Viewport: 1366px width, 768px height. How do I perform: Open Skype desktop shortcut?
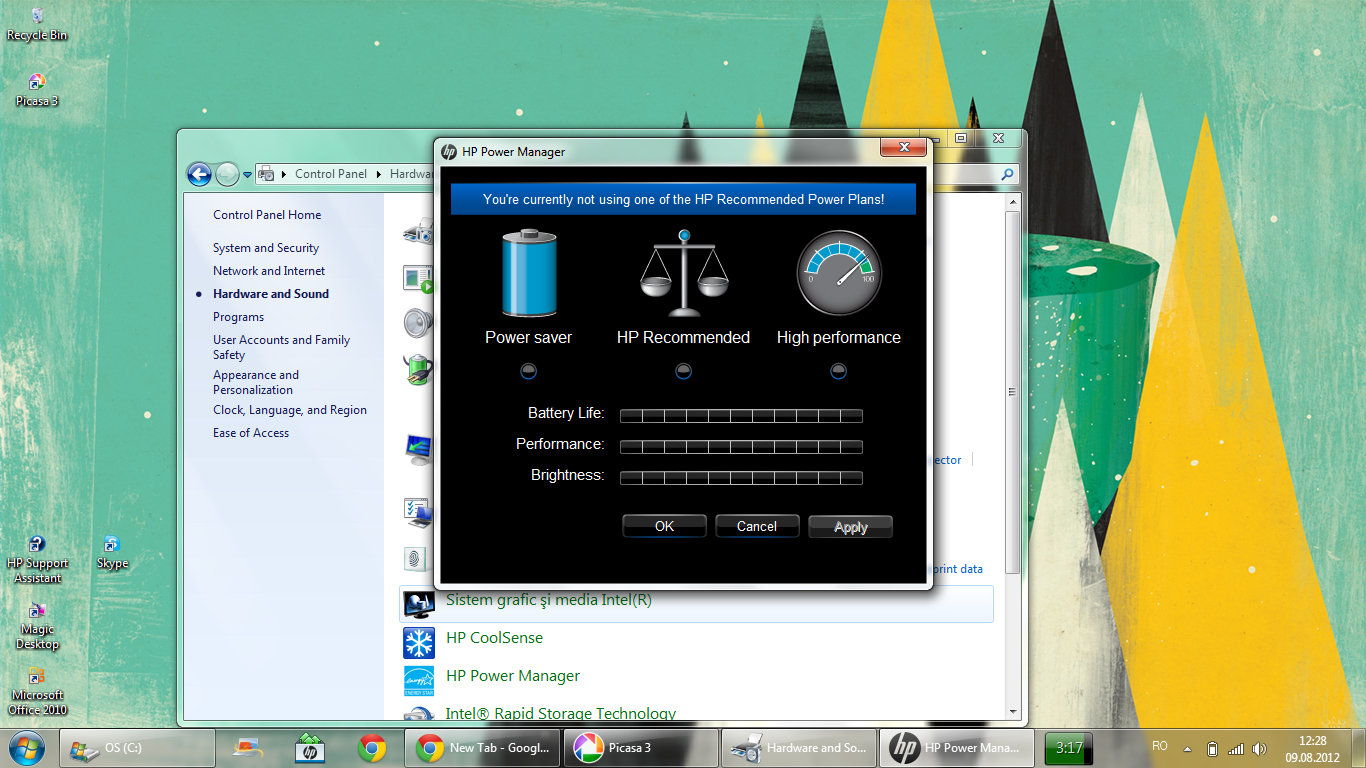(x=112, y=553)
